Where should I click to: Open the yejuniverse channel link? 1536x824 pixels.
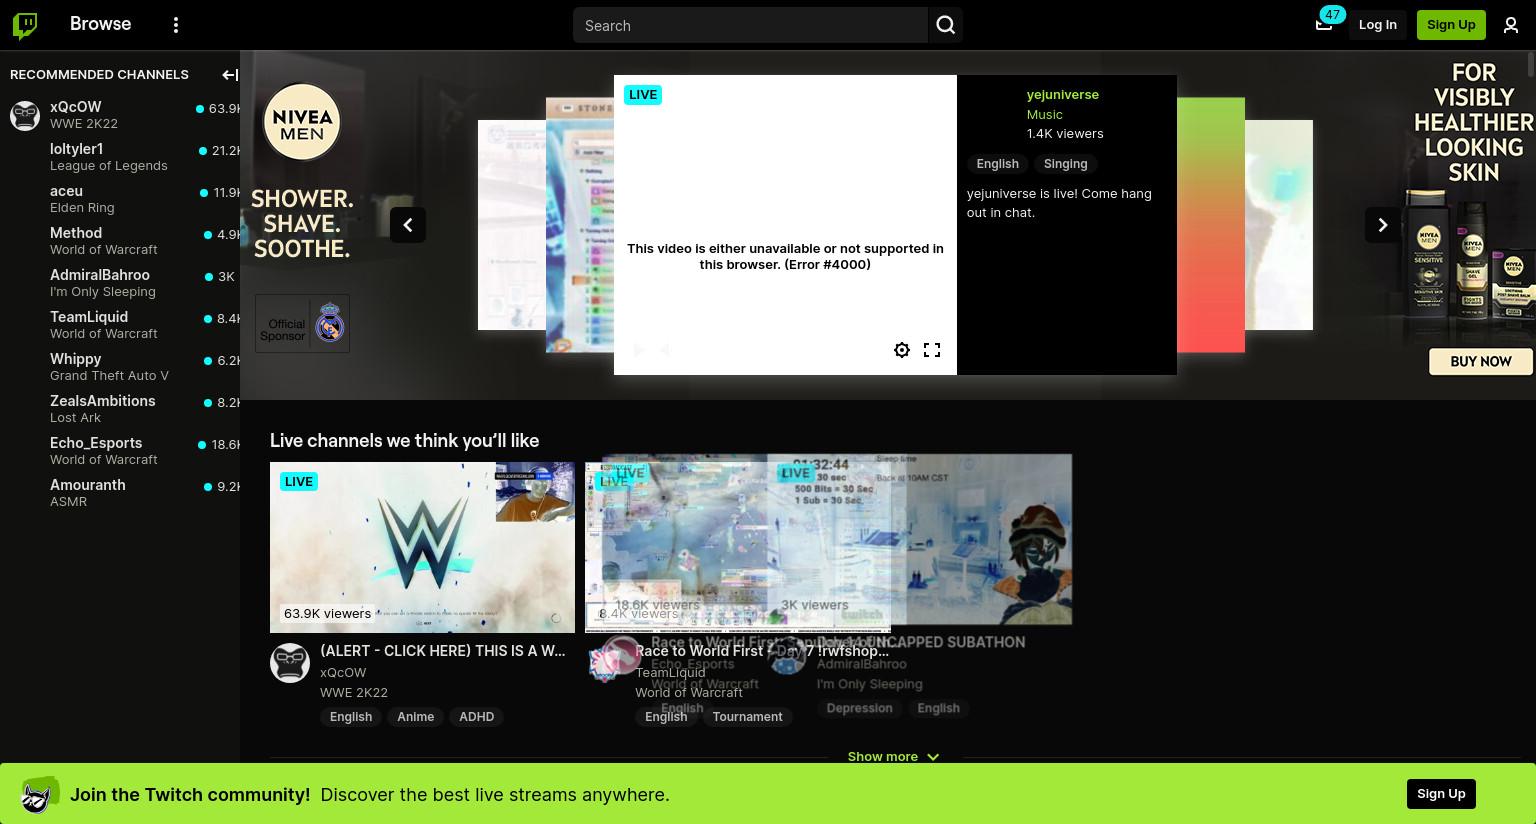[1062, 94]
